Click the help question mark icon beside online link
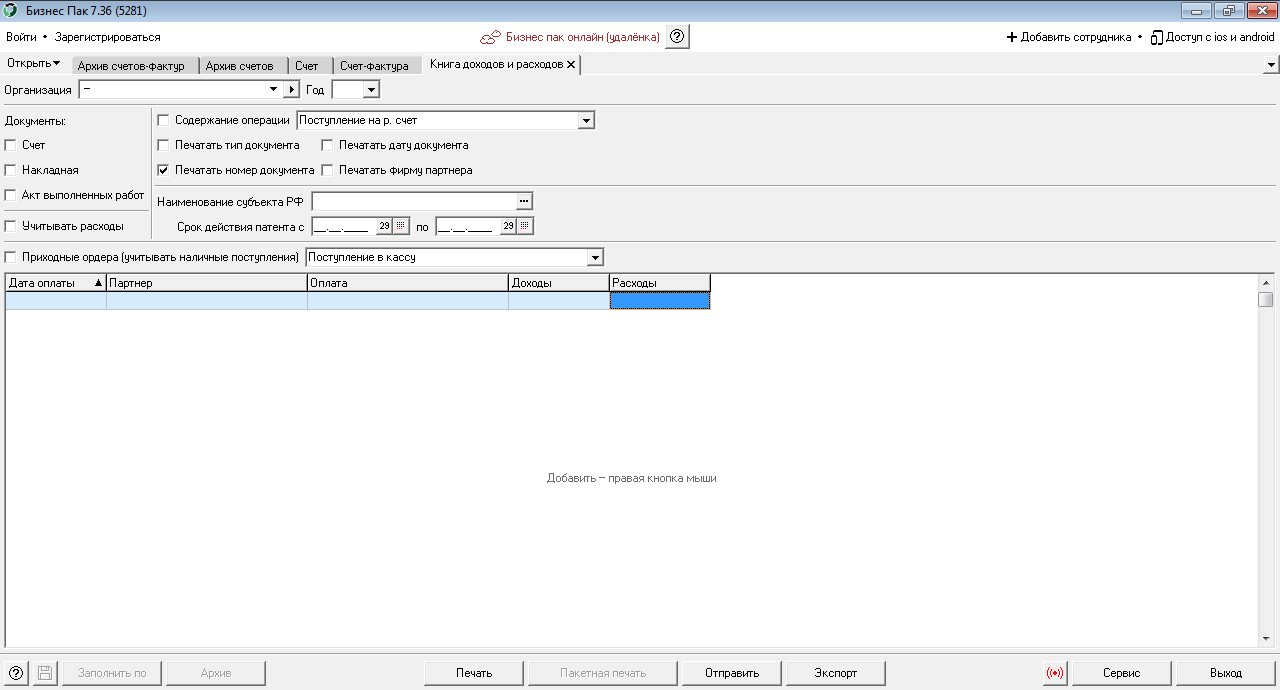Viewport: 1280px width, 690px height. 677,37
